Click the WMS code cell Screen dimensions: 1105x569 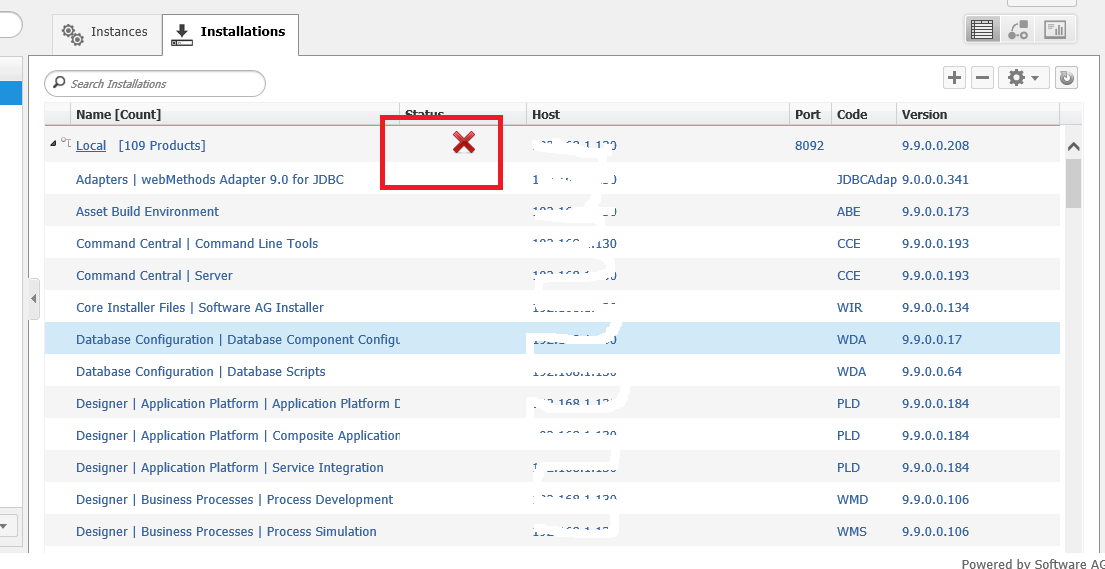pos(851,532)
